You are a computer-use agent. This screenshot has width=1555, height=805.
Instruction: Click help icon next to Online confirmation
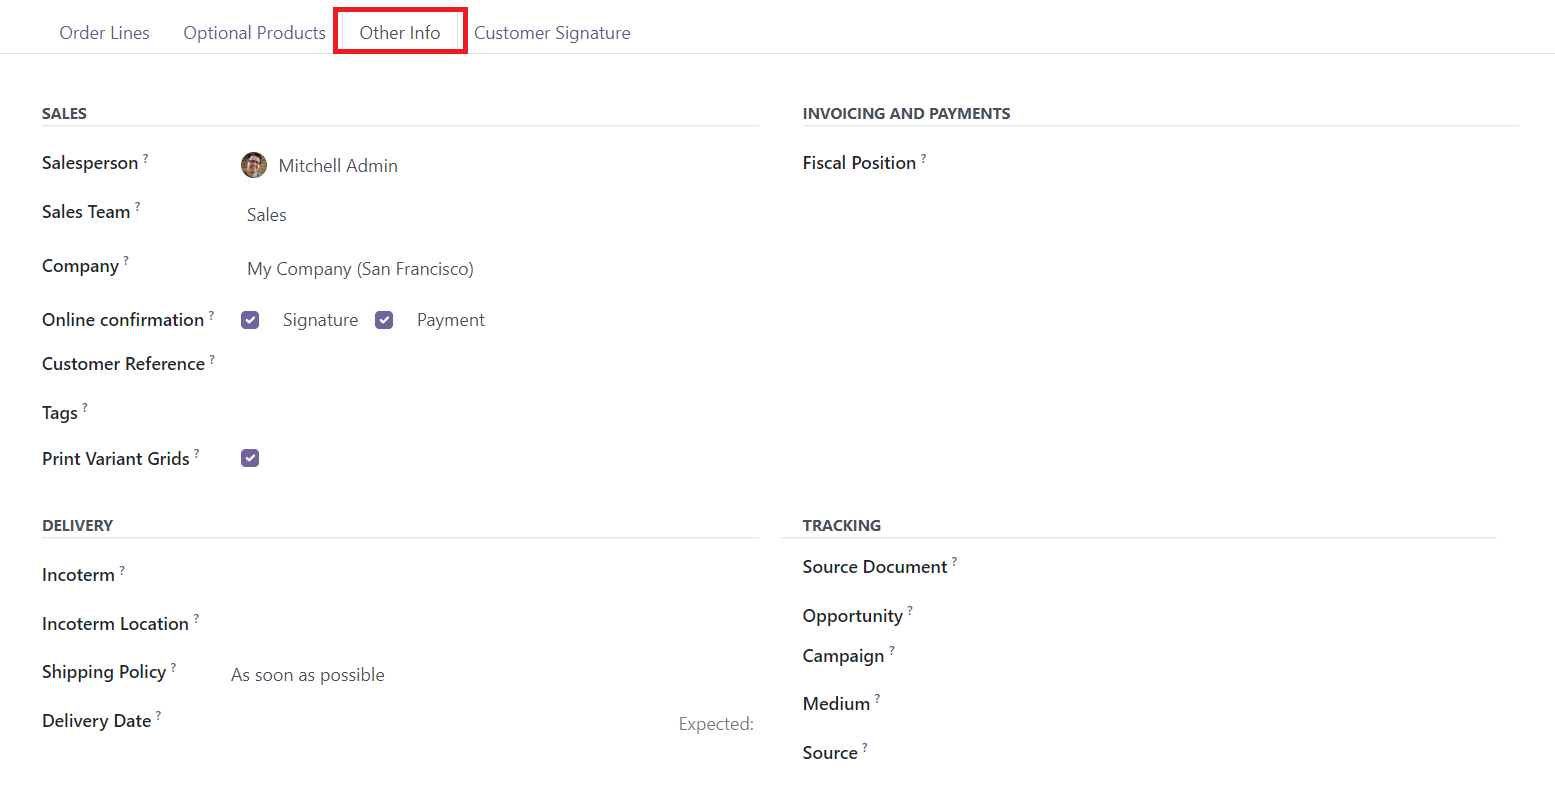click(211, 315)
